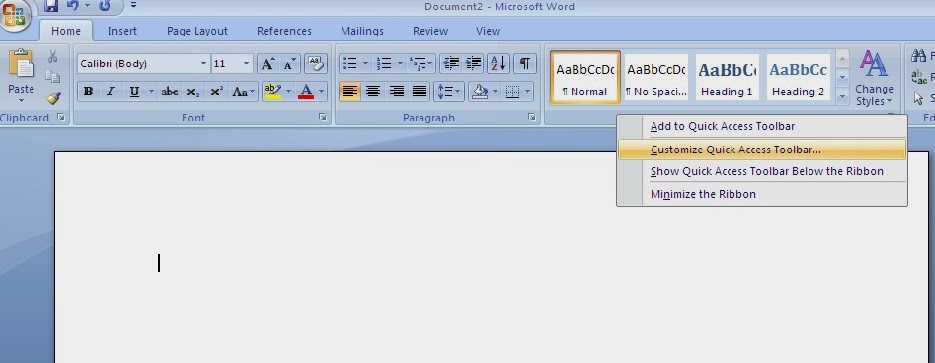Click the Paste button

(x=21, y=76)
